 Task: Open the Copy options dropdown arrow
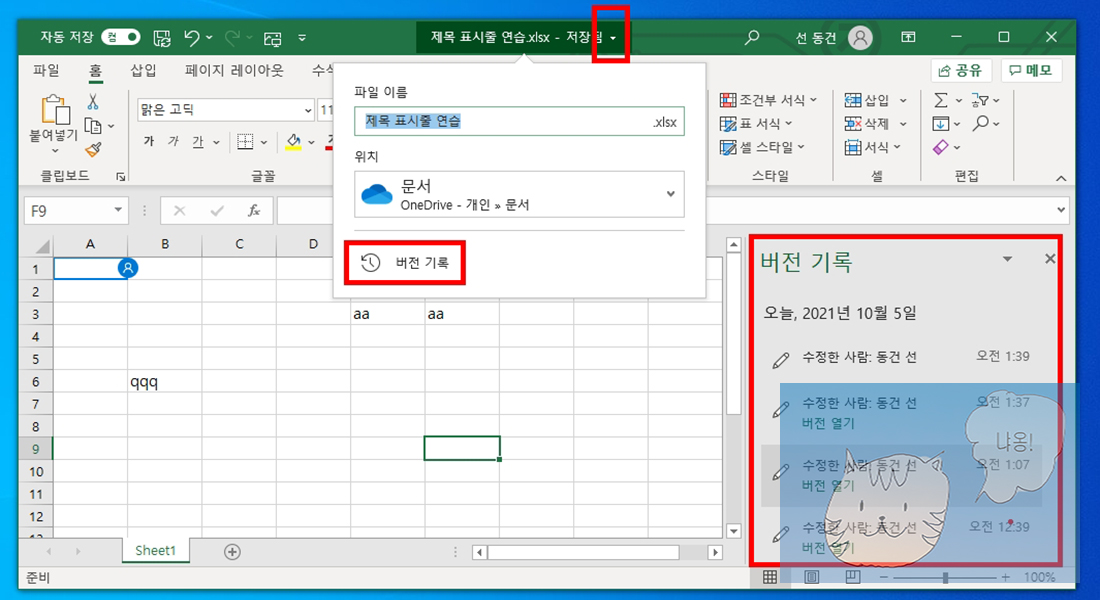[111, 126]
